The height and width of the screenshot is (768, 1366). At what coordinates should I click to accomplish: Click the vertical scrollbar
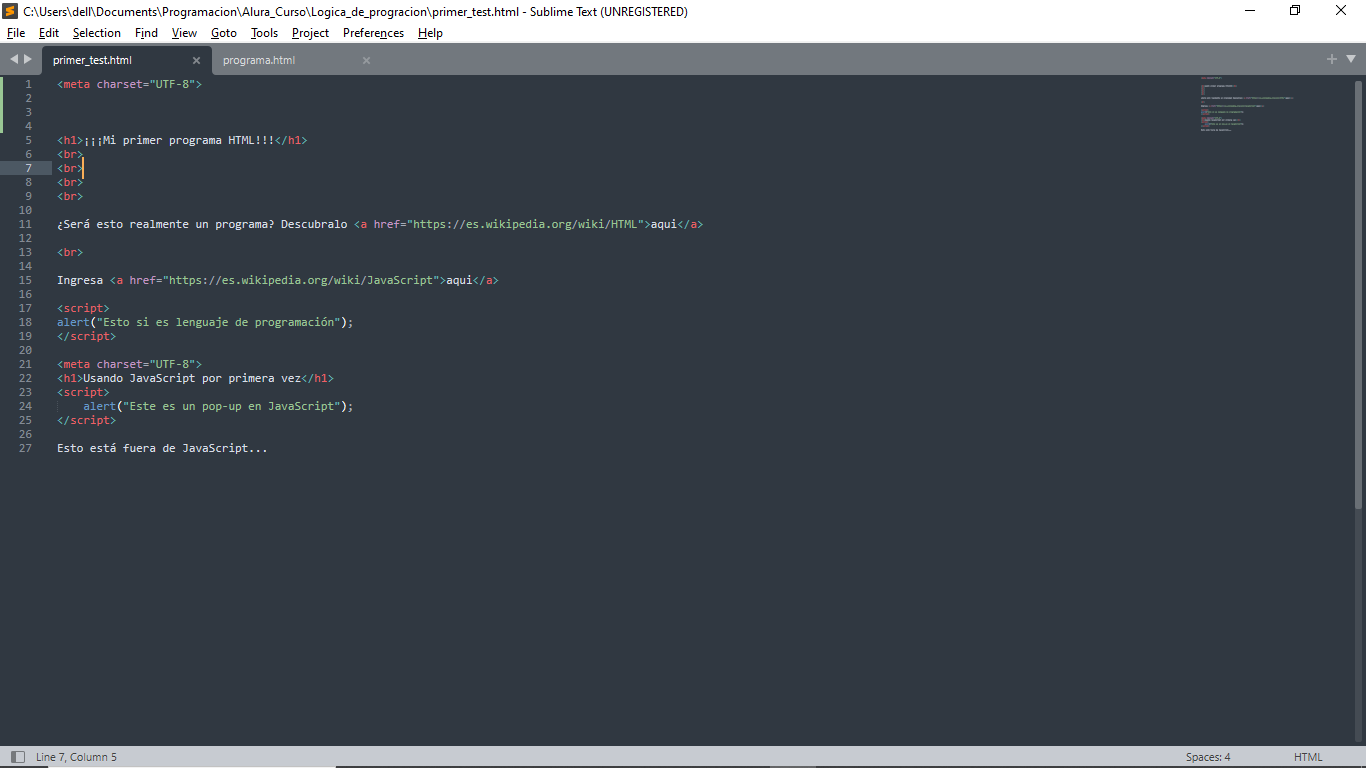1358,295
